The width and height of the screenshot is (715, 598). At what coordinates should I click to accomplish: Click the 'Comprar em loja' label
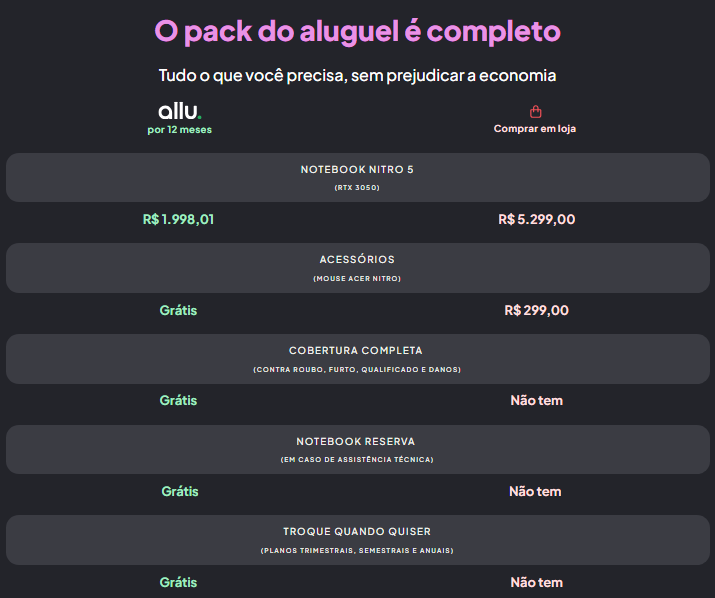(x=535, y=129)
